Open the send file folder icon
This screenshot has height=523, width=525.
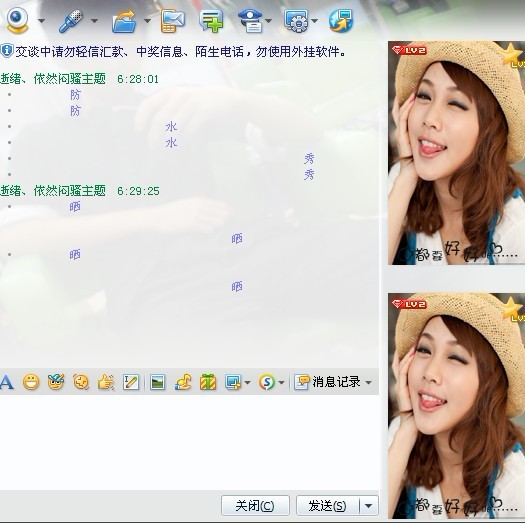click(x=124, y=21)
